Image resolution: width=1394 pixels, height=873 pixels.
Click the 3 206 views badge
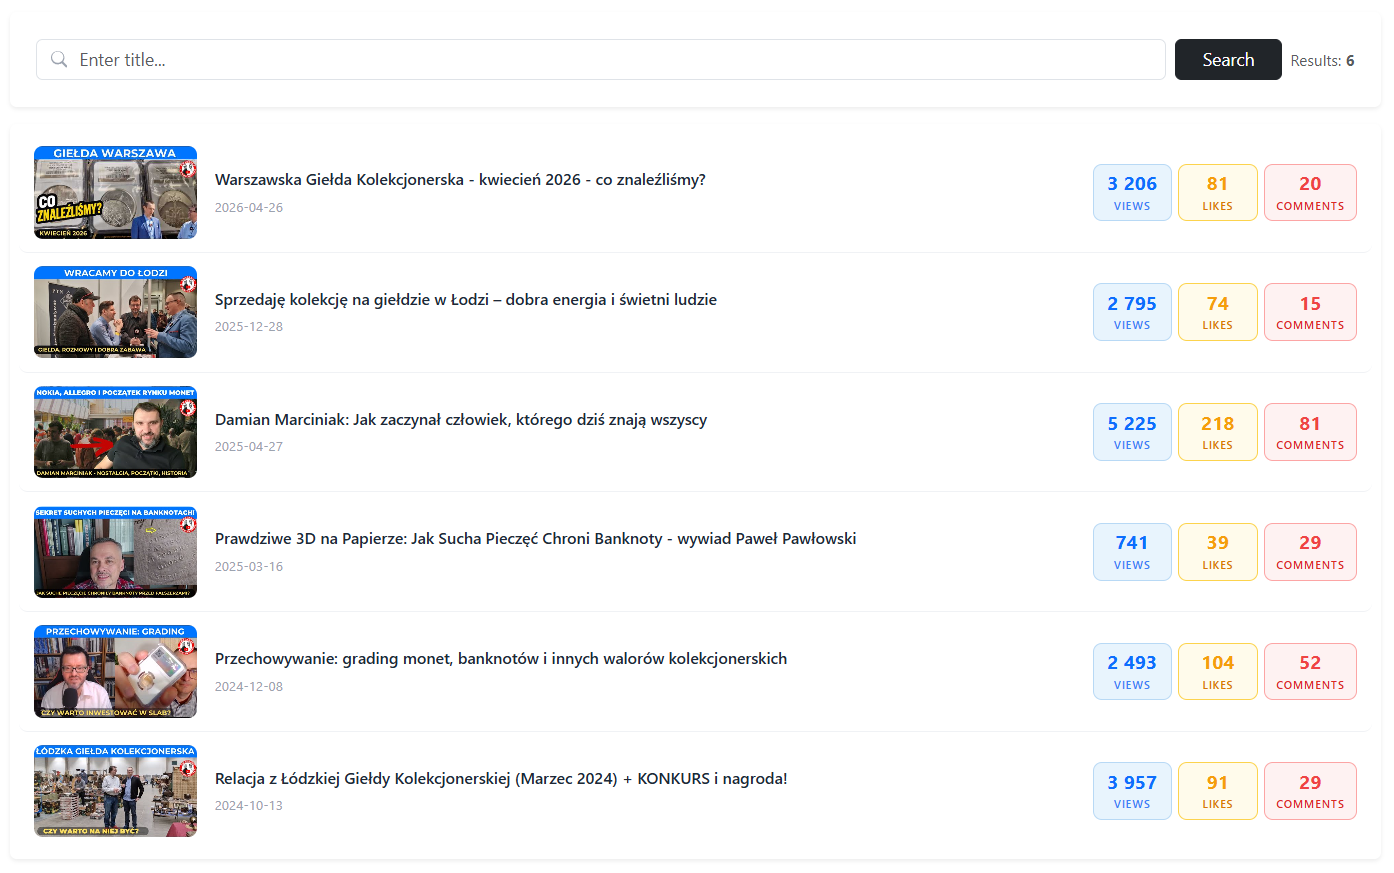pos(1132,193)
